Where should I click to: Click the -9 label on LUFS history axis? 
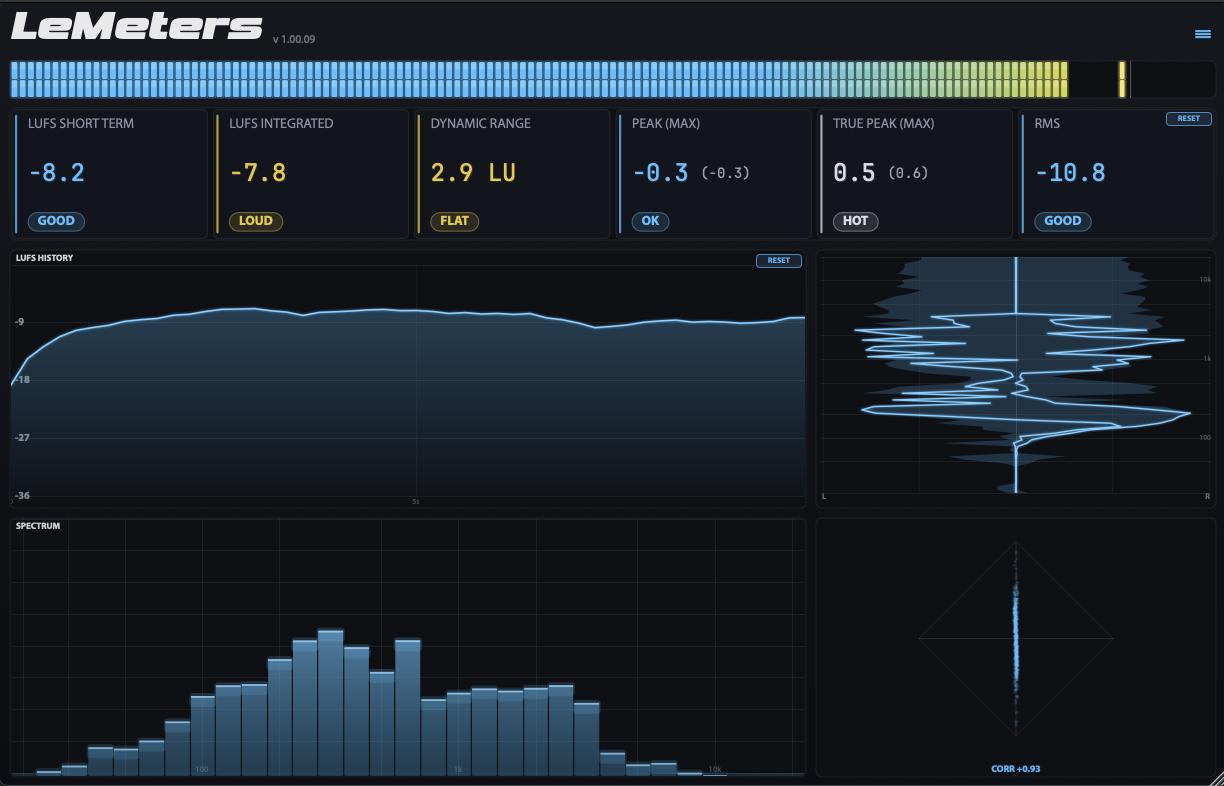19,322
